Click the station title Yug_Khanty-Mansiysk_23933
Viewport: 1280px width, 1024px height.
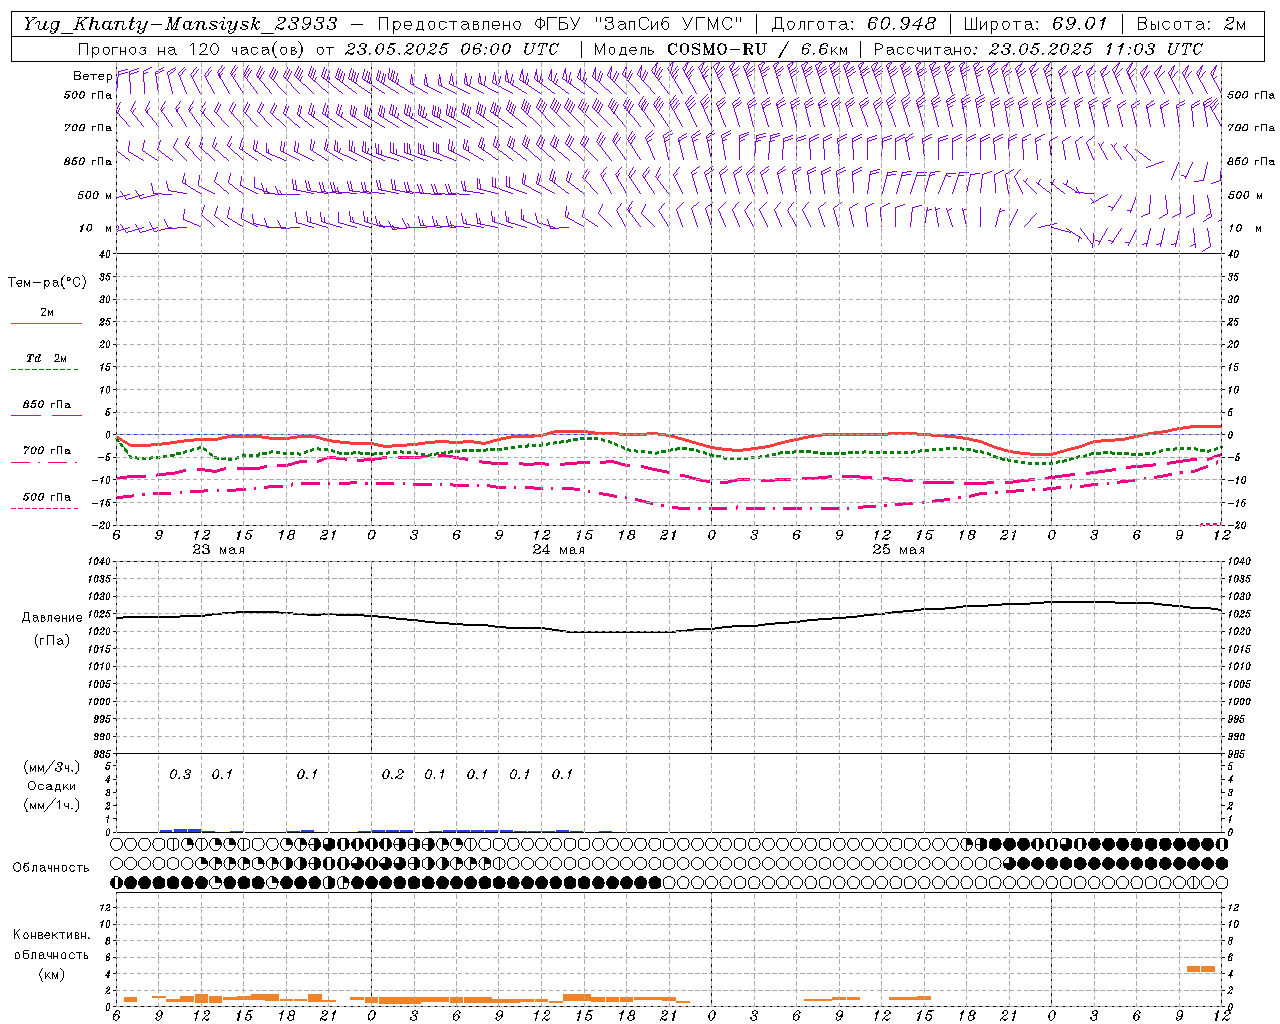[x=180, y=24]
